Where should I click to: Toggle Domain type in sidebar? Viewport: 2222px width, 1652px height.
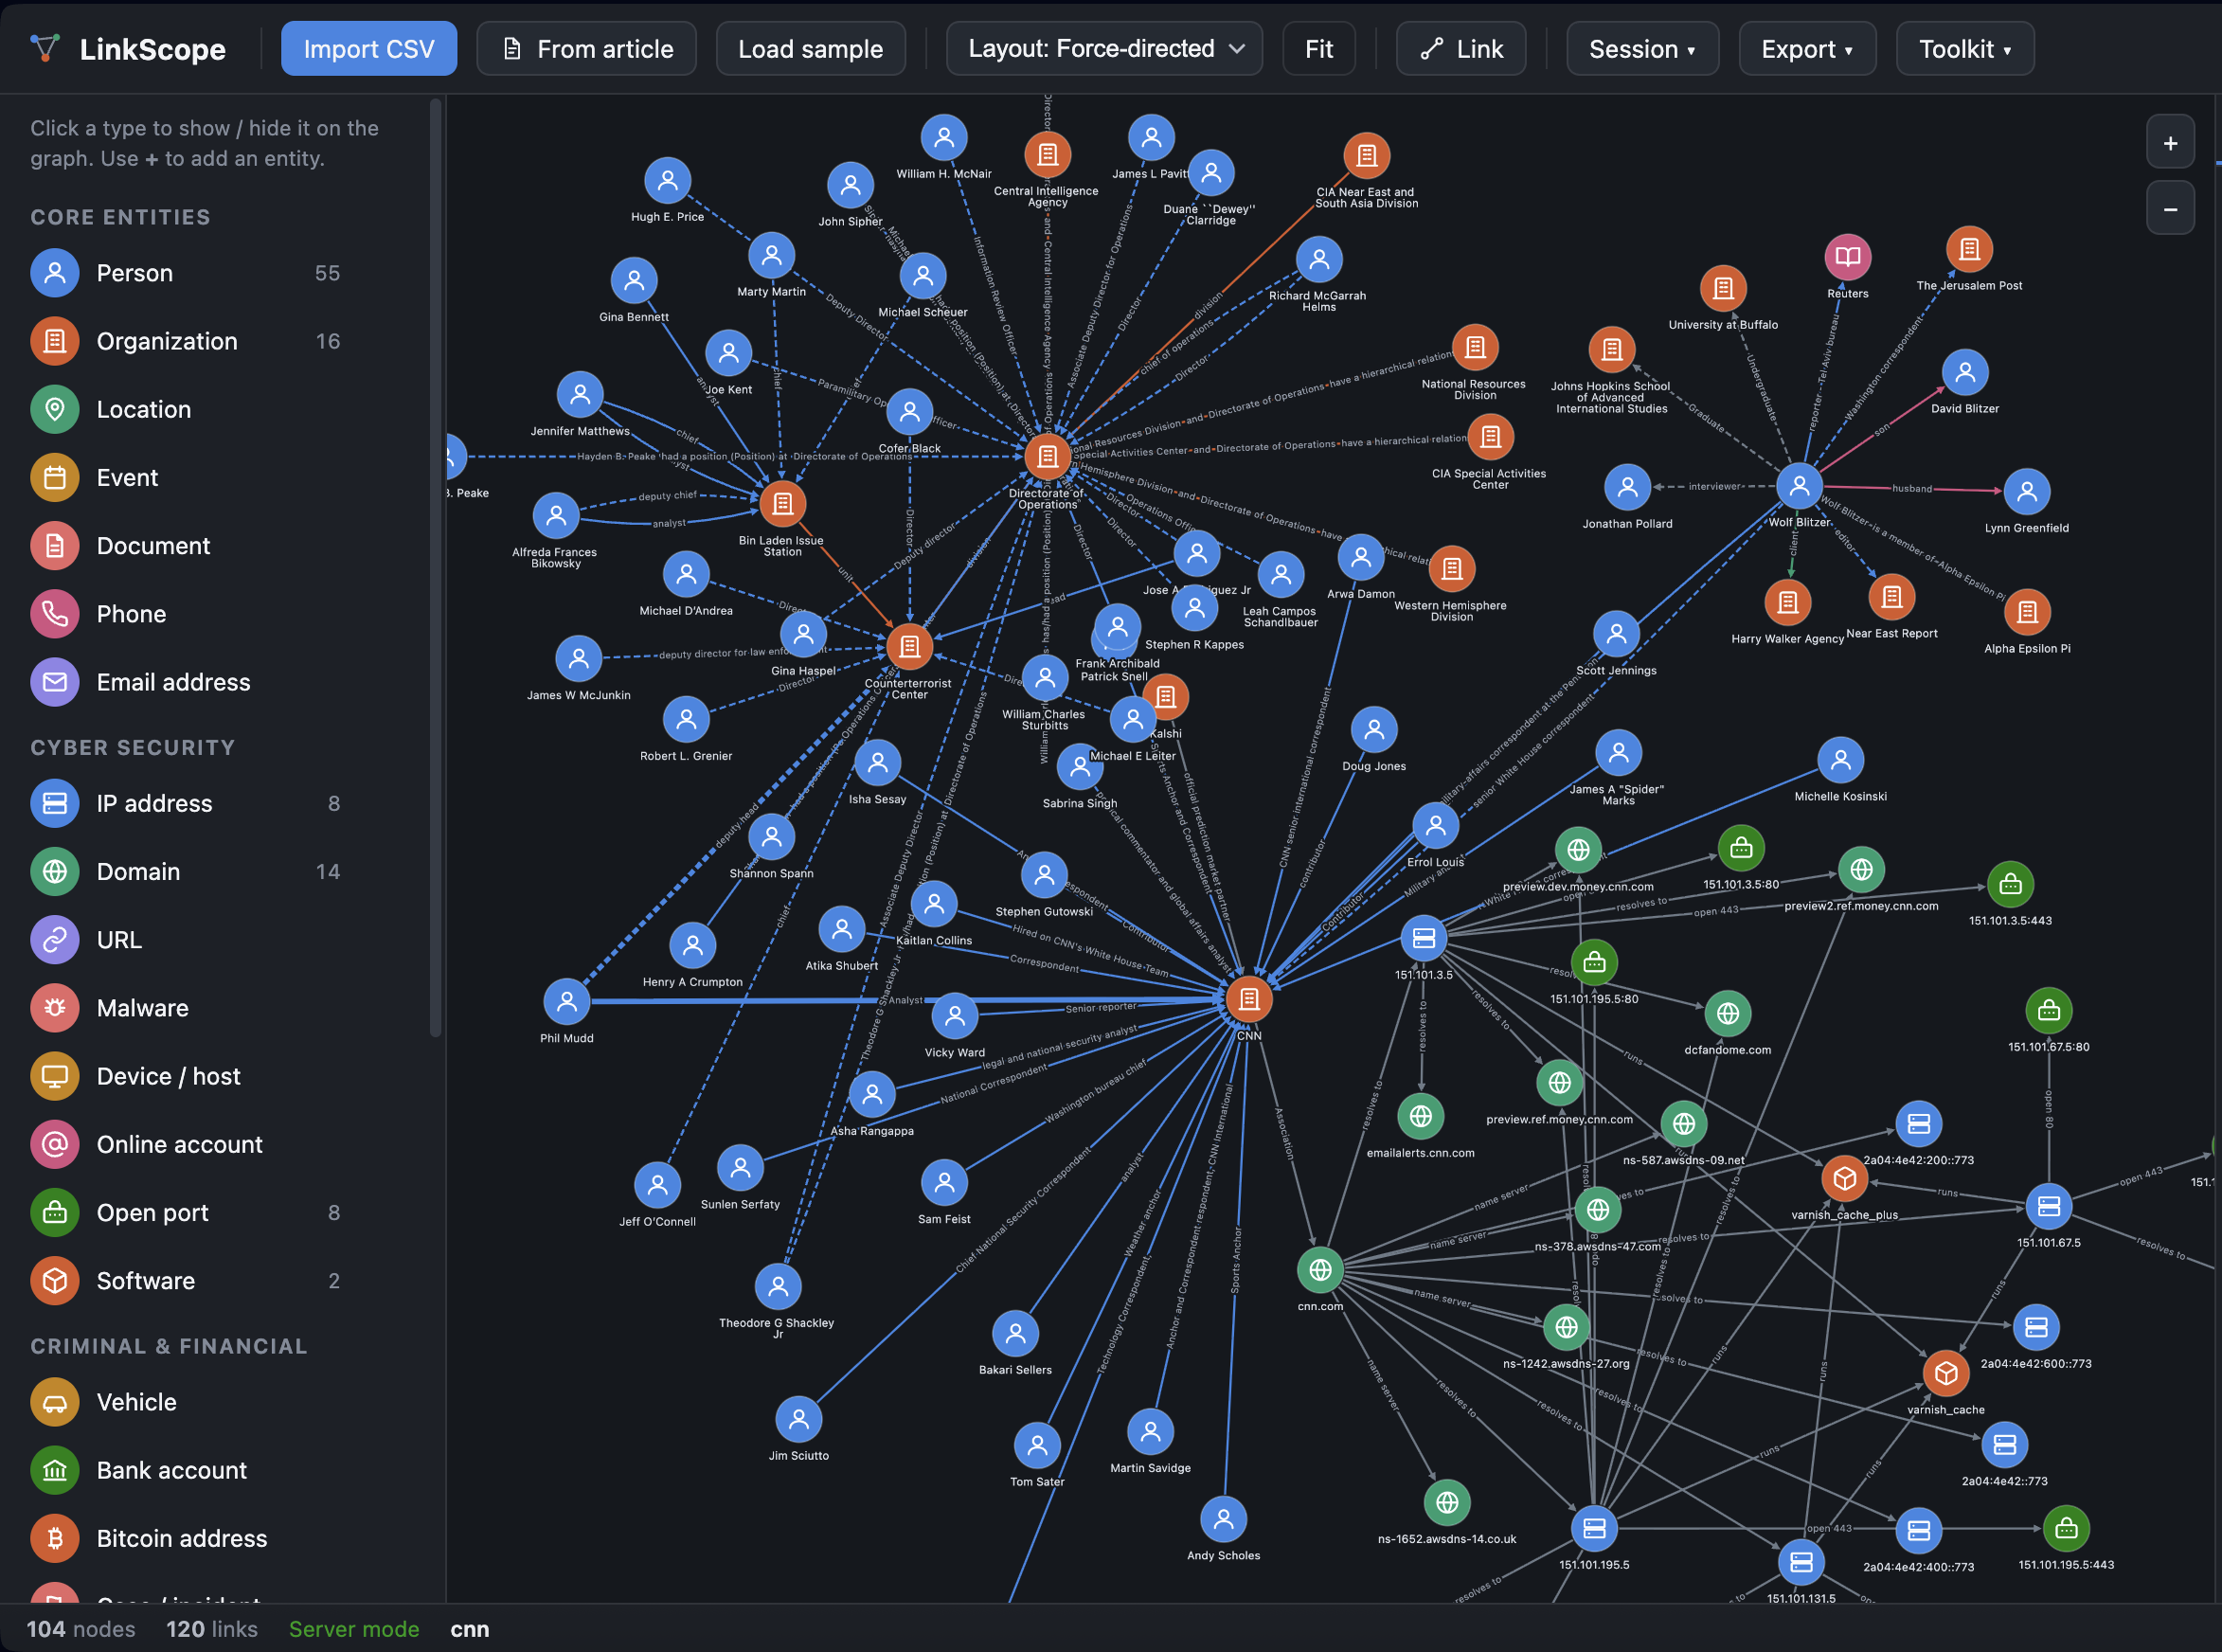[185, 871]
